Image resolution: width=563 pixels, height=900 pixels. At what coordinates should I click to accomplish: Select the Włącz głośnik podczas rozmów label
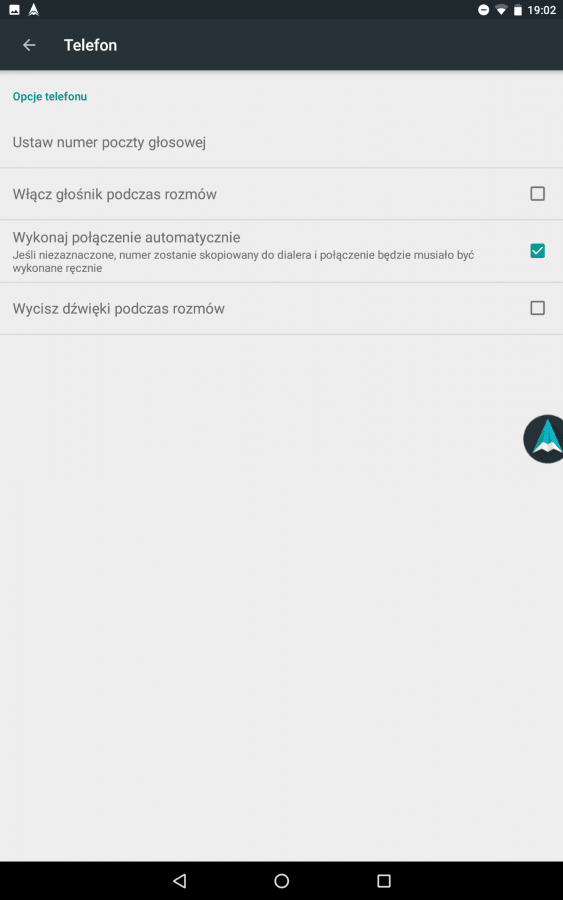[x=115, y=194]
